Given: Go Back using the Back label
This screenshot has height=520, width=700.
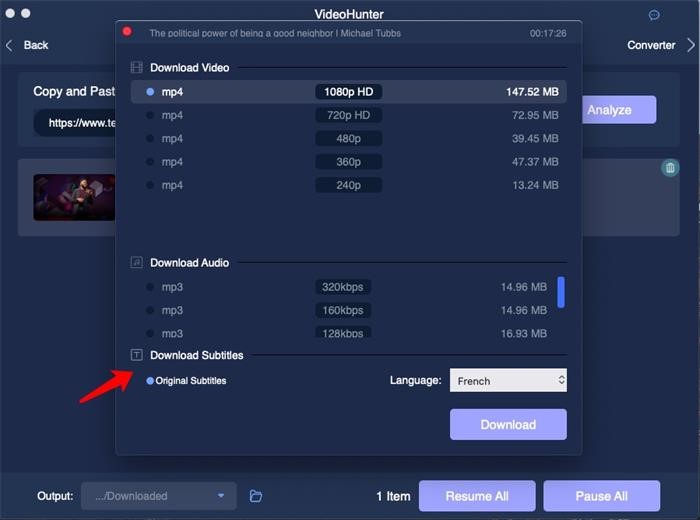Looking at the screenshot, I should (x=36, y=45).
